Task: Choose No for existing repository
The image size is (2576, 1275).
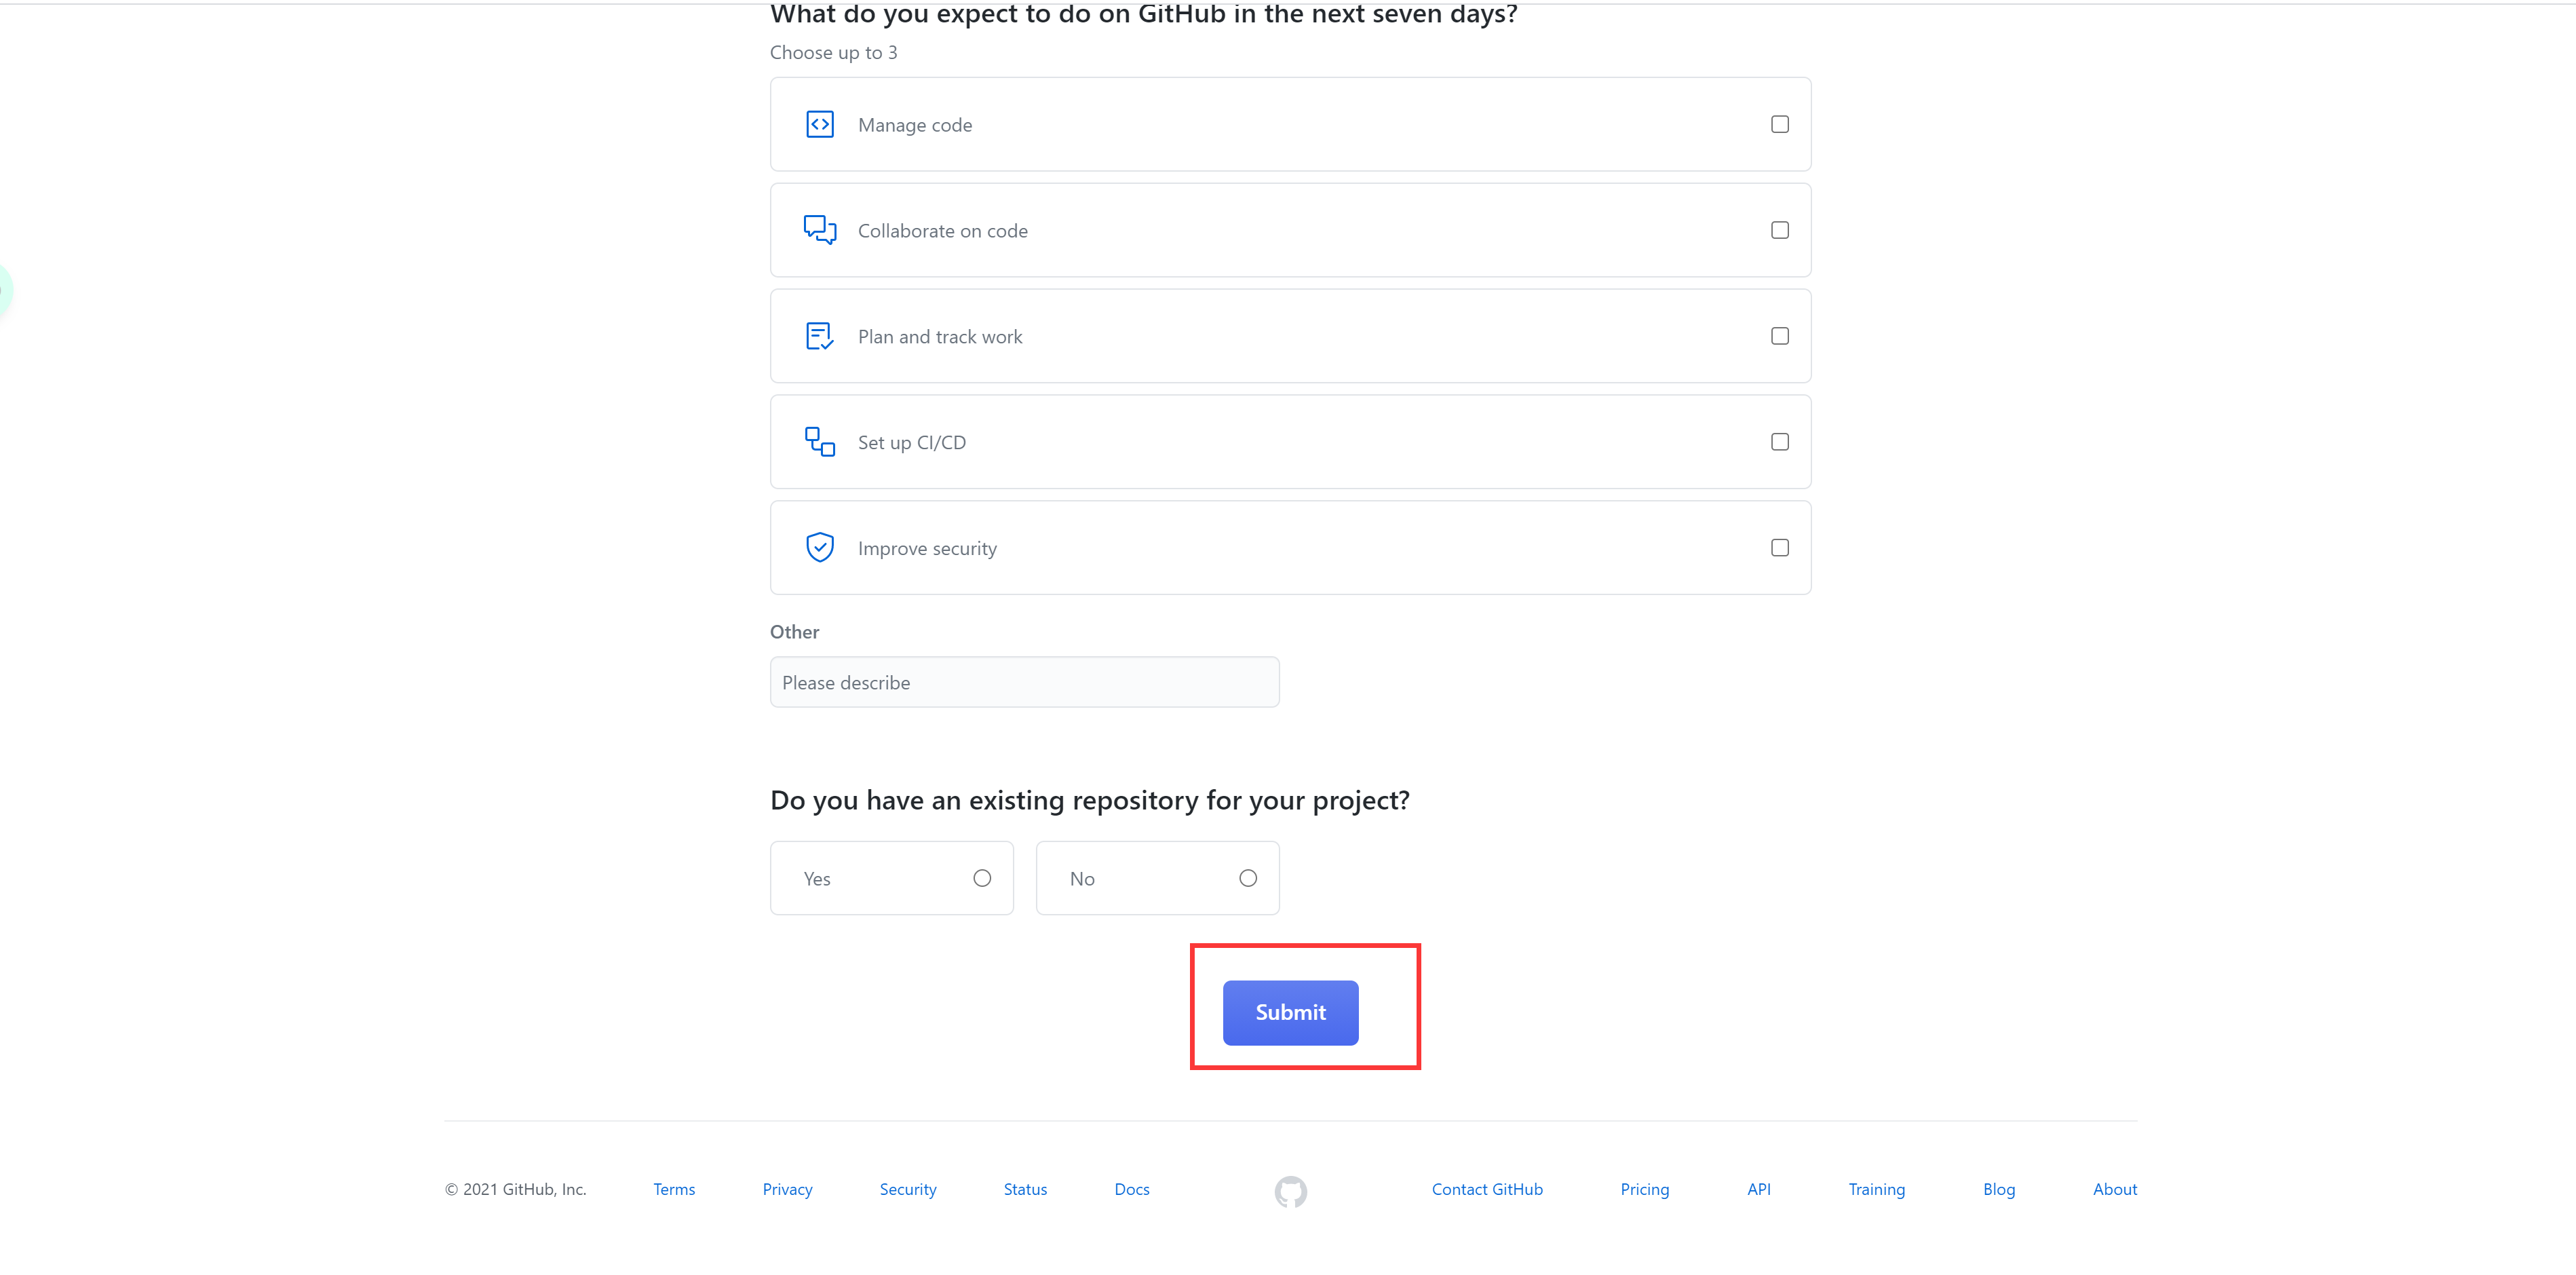Action: [x=1247, y=878]
